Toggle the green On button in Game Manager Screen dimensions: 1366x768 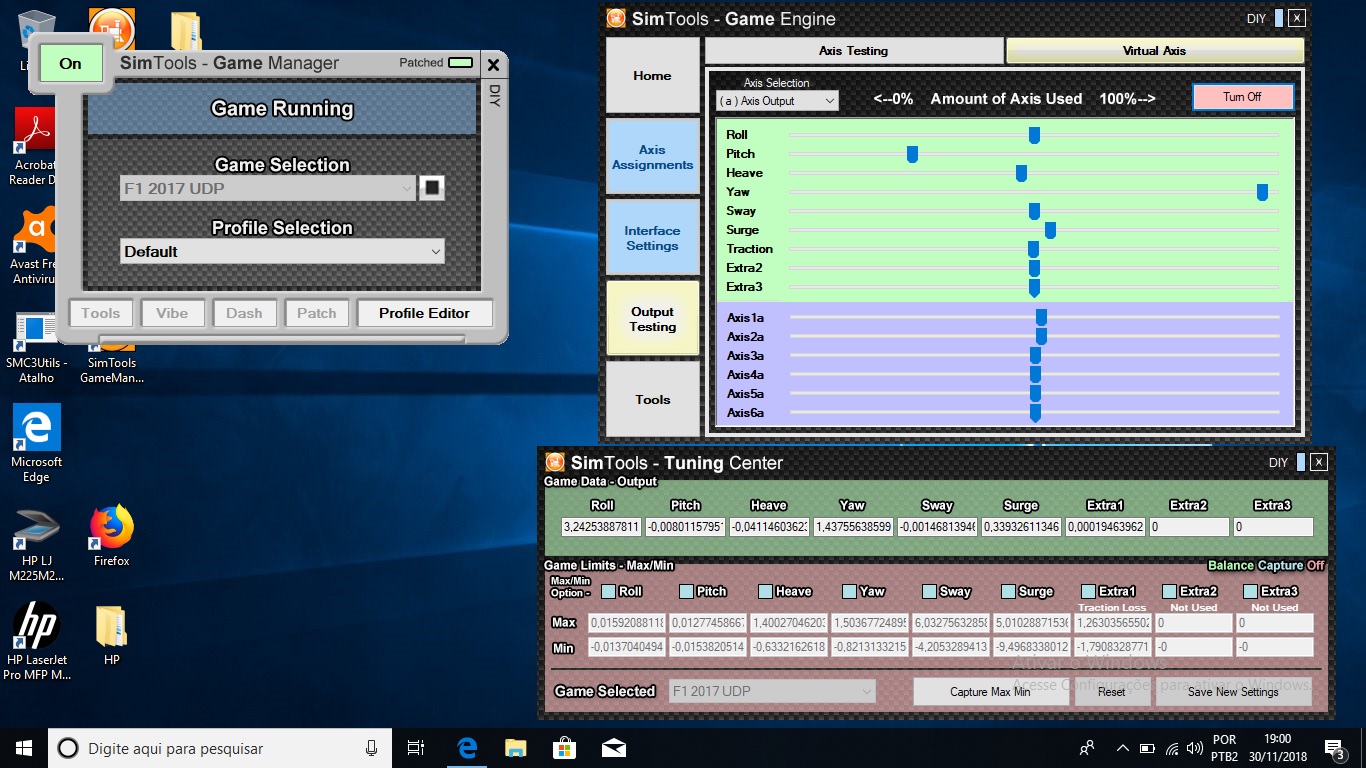[71, 63]
